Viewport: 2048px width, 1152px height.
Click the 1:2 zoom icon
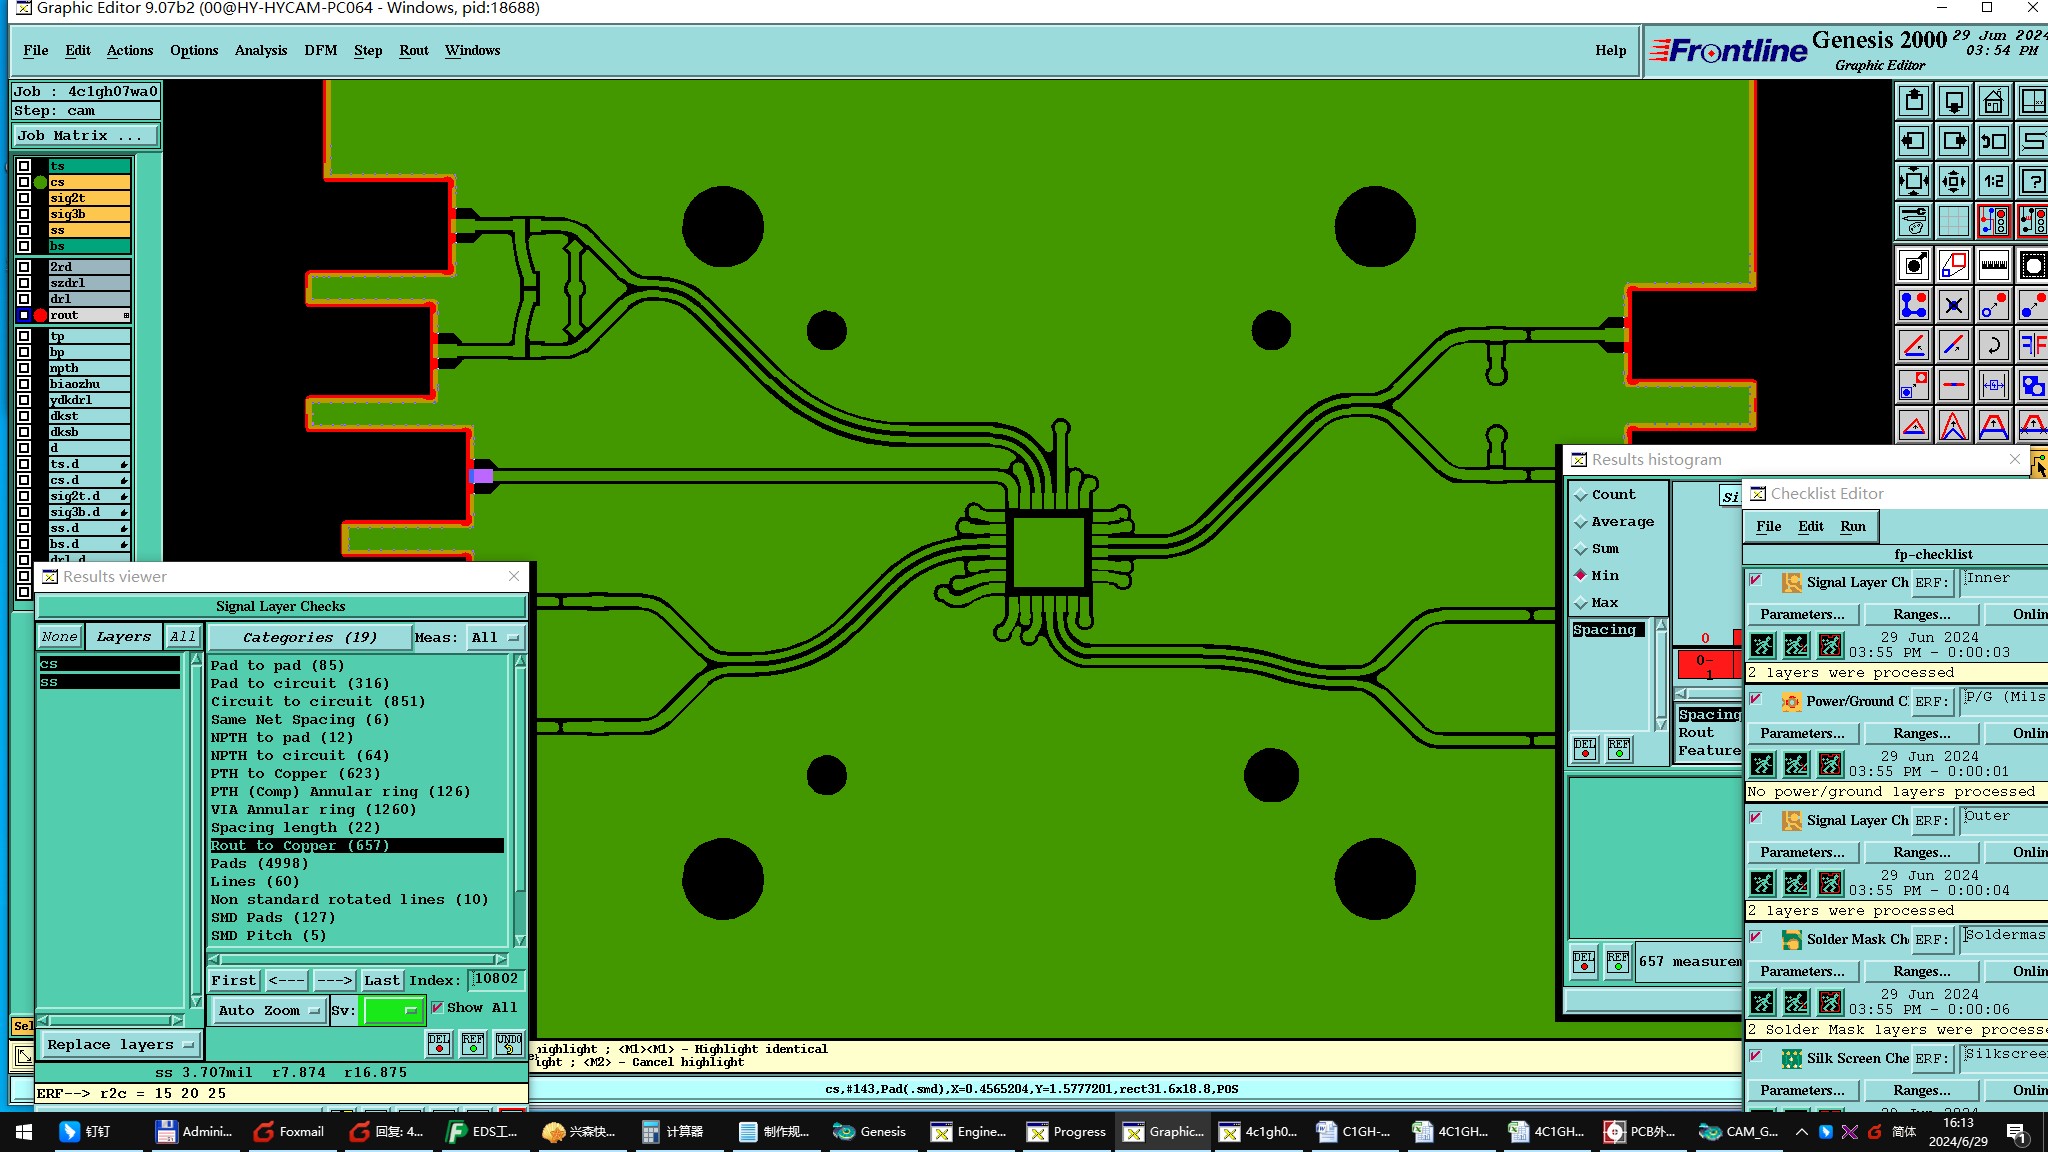pos(1993,181)
